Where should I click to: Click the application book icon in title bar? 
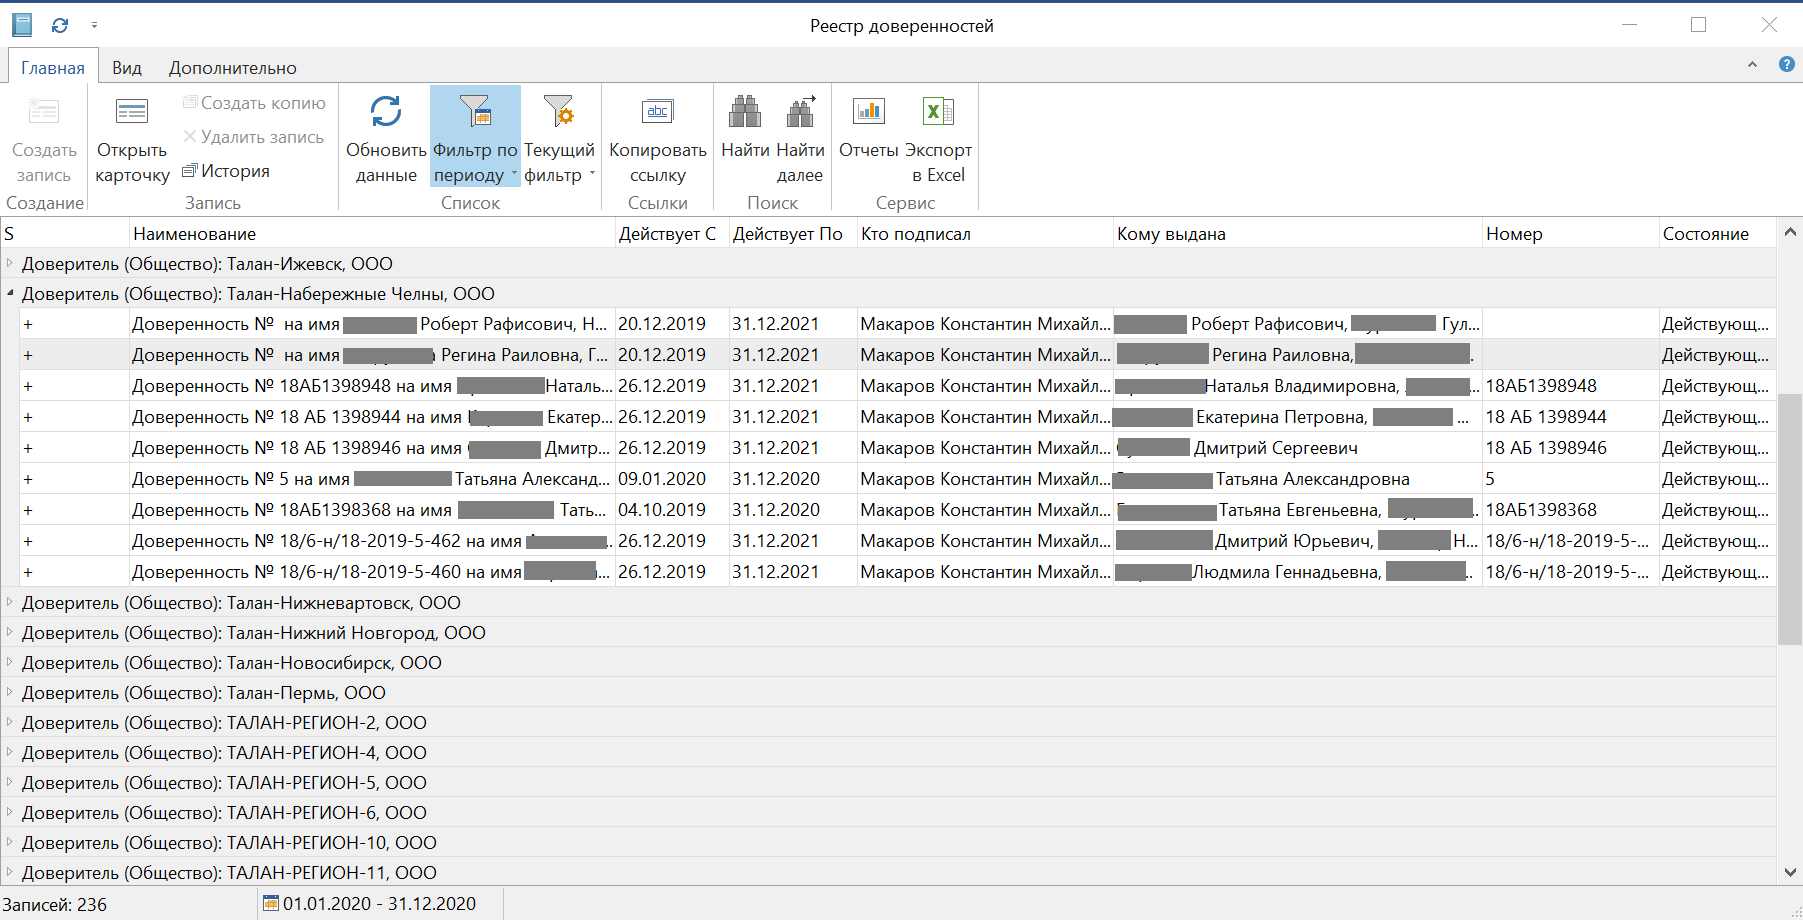pyautogui.click(x=22, y=25)
